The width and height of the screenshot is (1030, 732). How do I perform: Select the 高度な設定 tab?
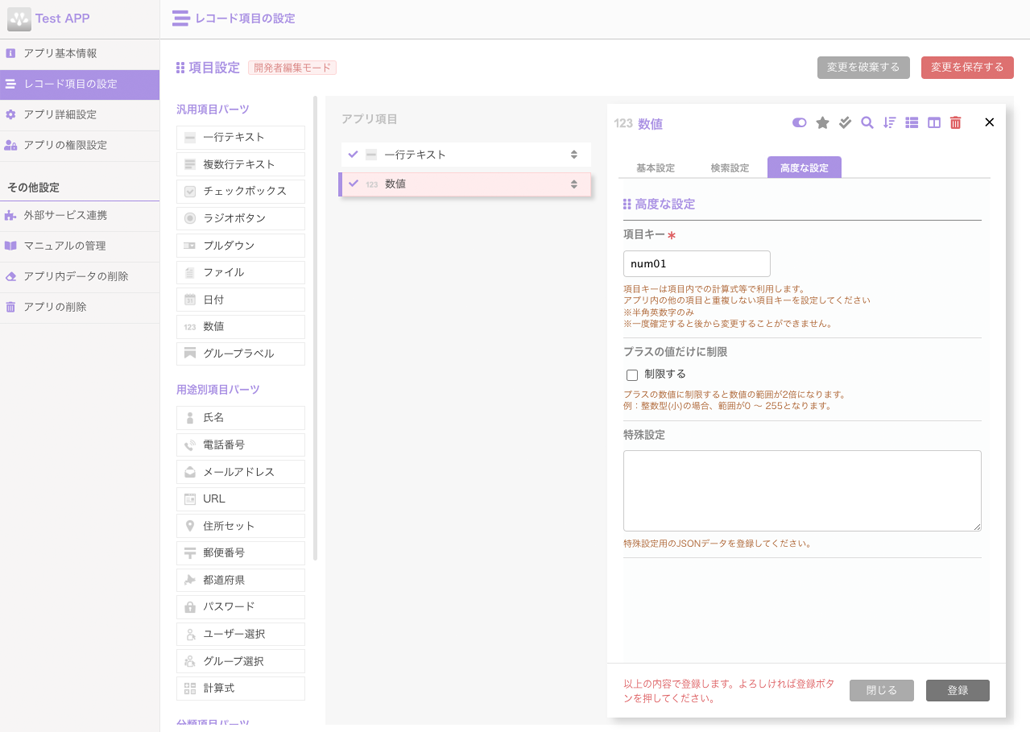tap(804, 168)
